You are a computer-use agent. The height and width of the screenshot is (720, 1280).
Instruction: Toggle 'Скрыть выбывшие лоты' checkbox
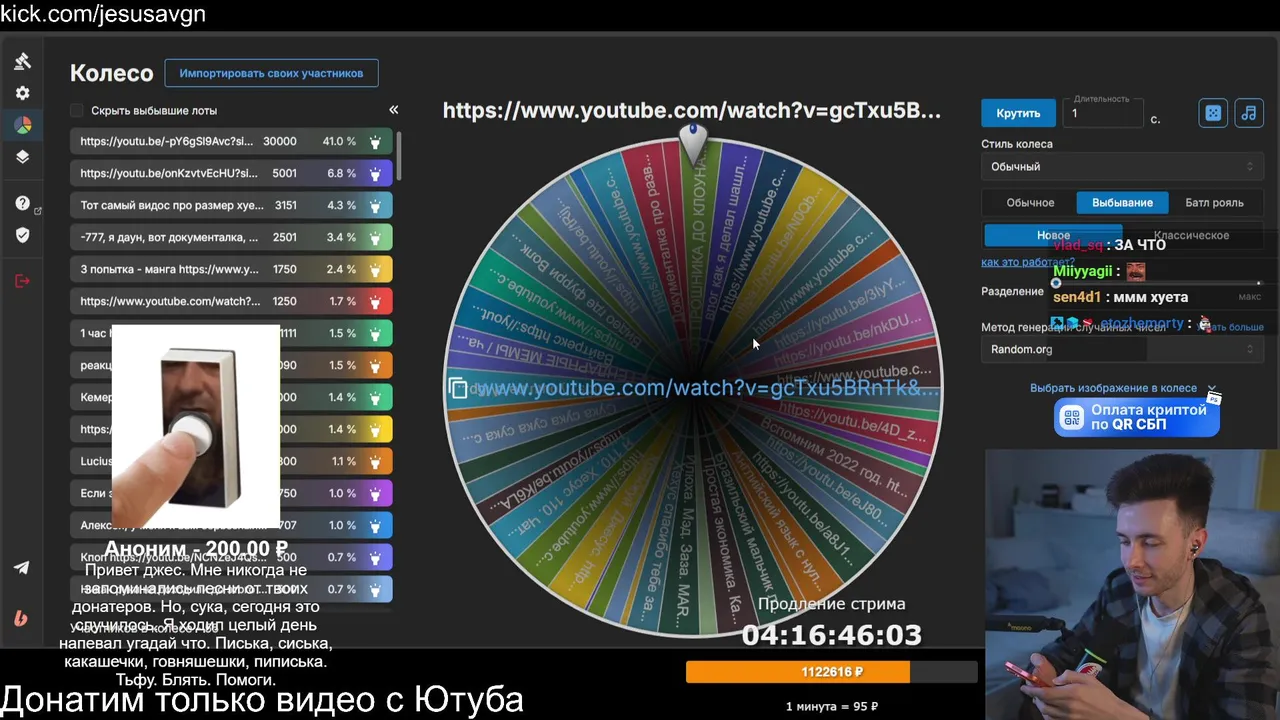click(77, 110)
